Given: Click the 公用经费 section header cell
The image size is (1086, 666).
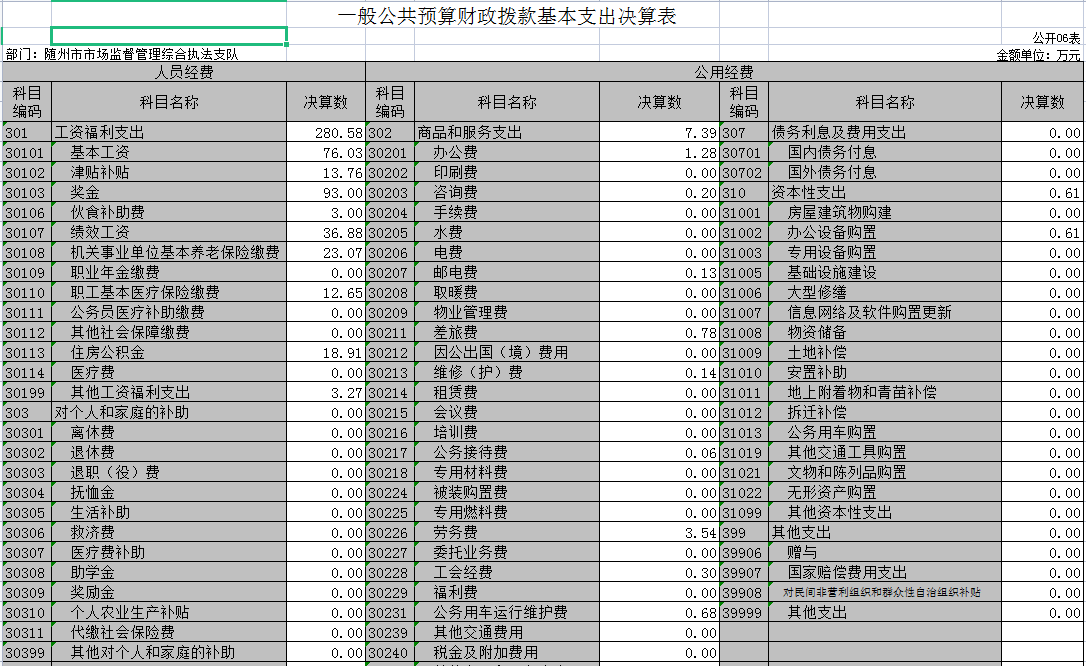Looking at the screenshot, I should (x=724, y=72).
